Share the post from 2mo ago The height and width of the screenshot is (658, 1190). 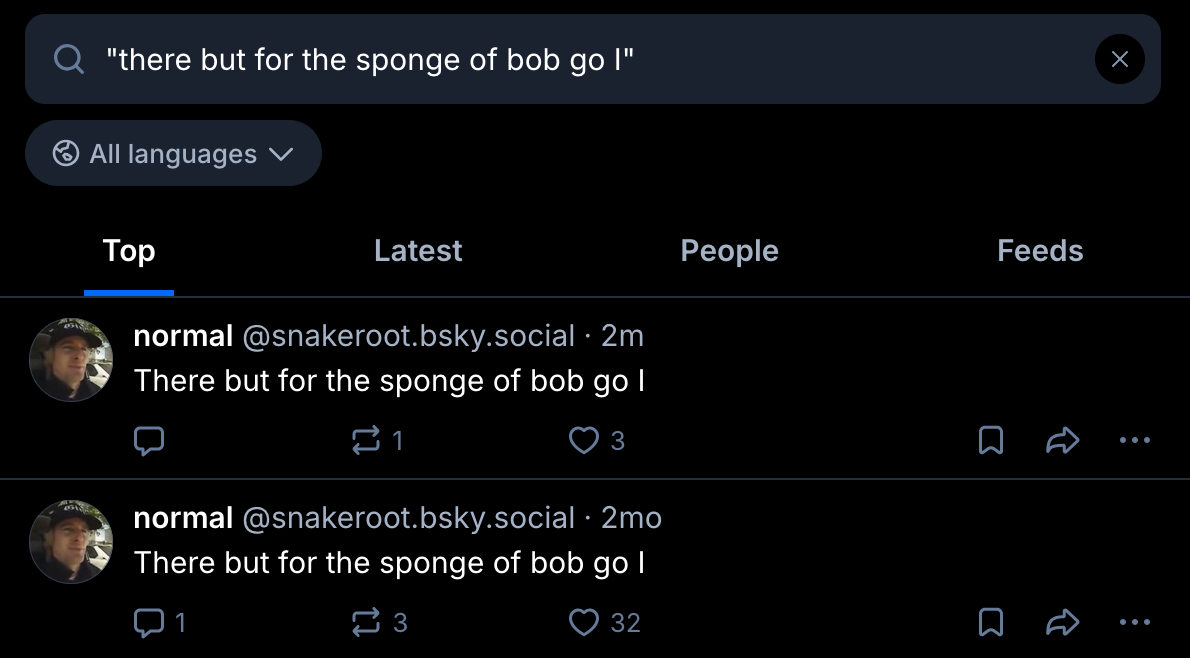1062,623
